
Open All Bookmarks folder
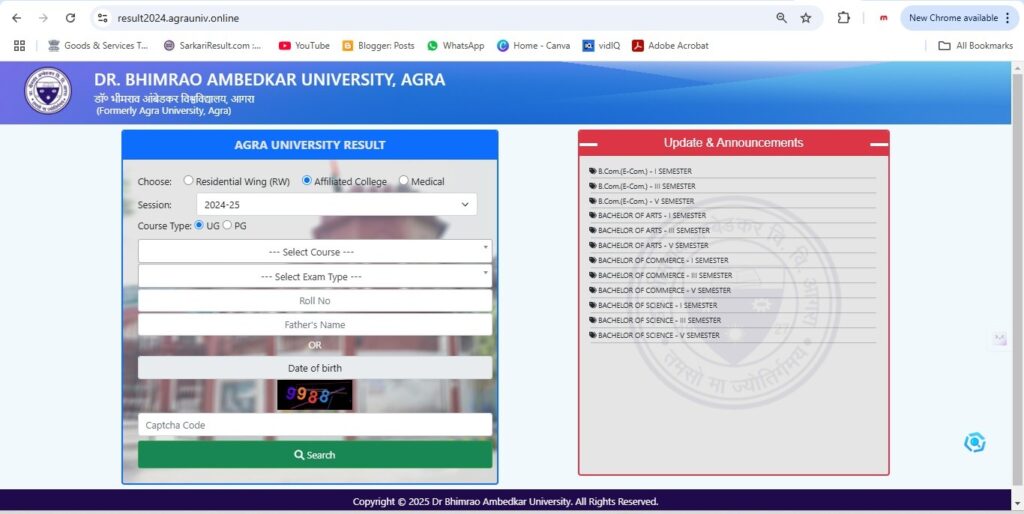tap(976, 46)
